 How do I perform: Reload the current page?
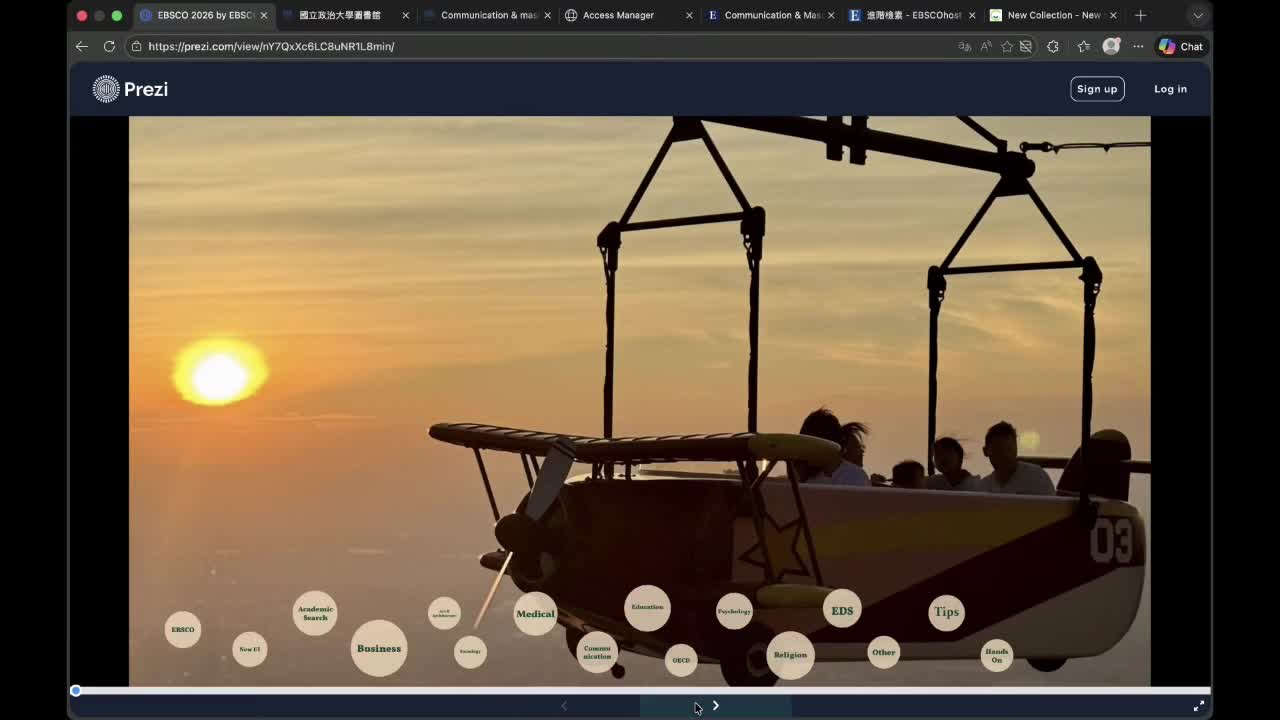[109, 46]
